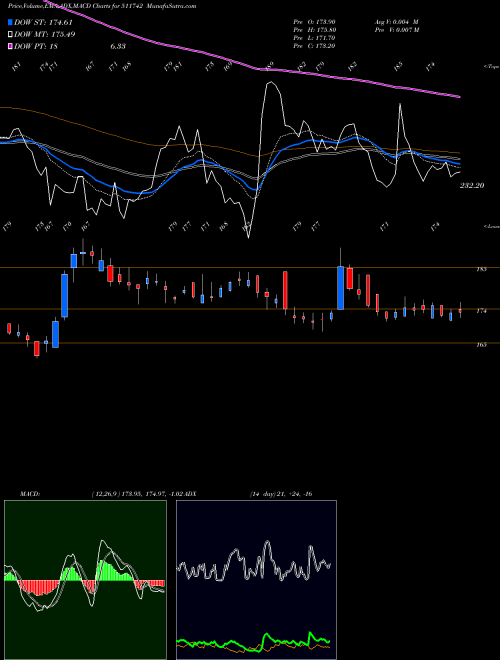The height and width of the screenshot is (660, 500).
Task: Click the ADX '(14 day) 21, +24, -16' text
Action: (x=280, y=494)
